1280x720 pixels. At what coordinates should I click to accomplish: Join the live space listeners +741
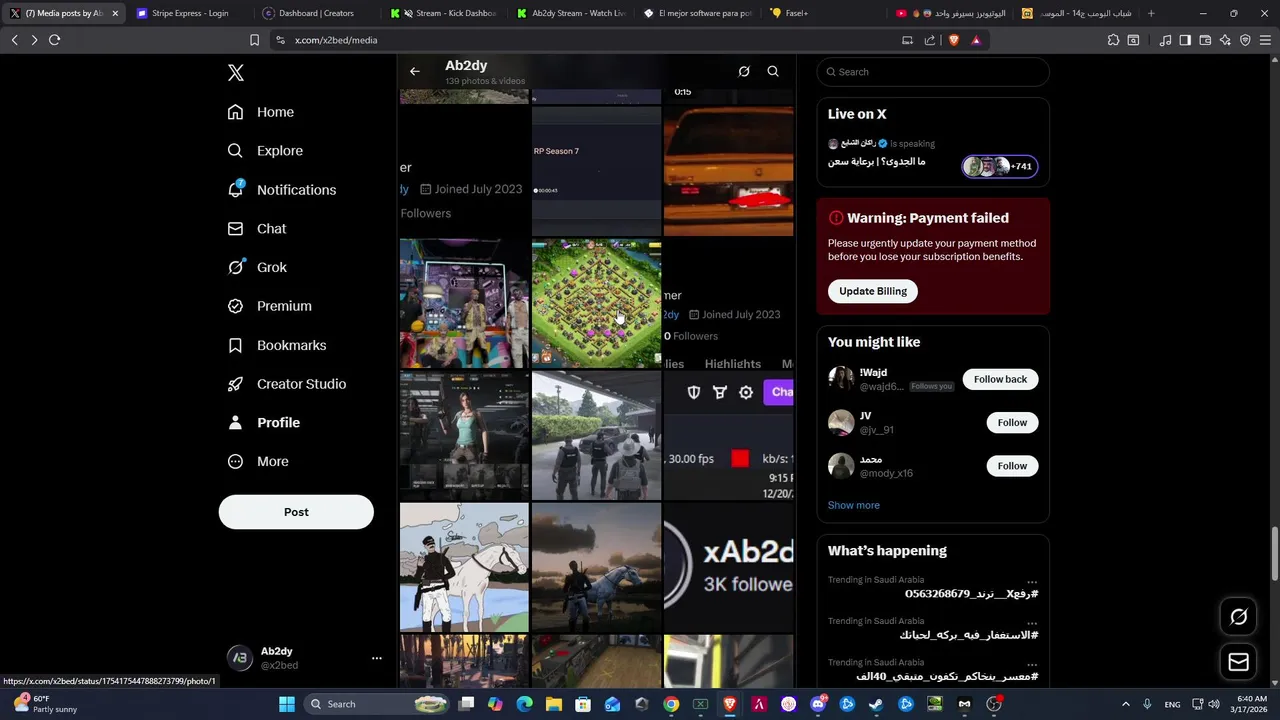tap(1000, 167)
